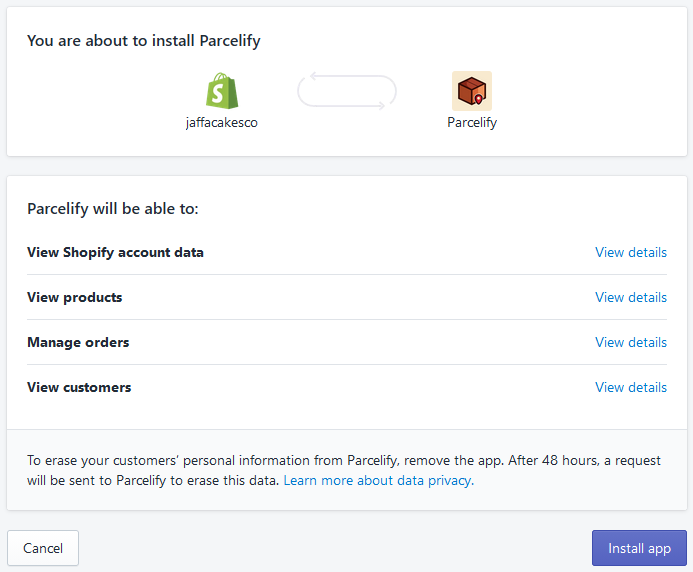Select the View customers permission heading
Viewport: 693px width, 572px height.
click(x=79, y=387)
